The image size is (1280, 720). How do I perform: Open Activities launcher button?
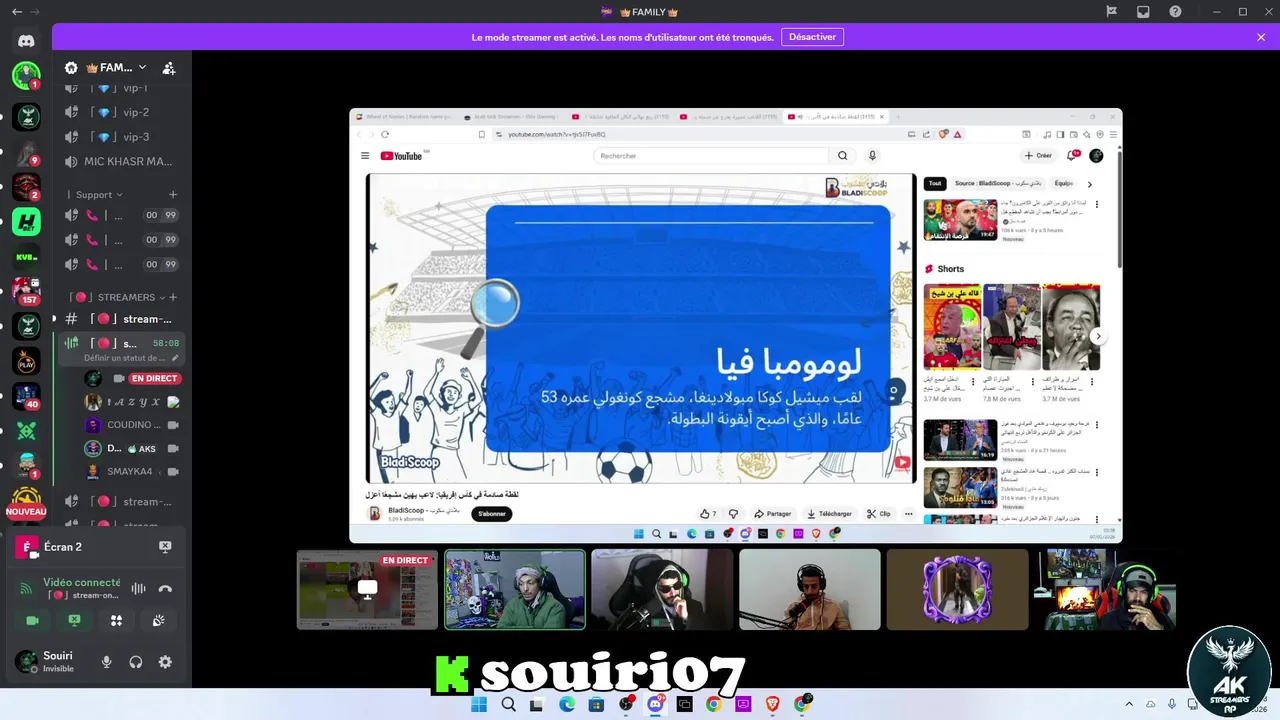click(116, 621)
